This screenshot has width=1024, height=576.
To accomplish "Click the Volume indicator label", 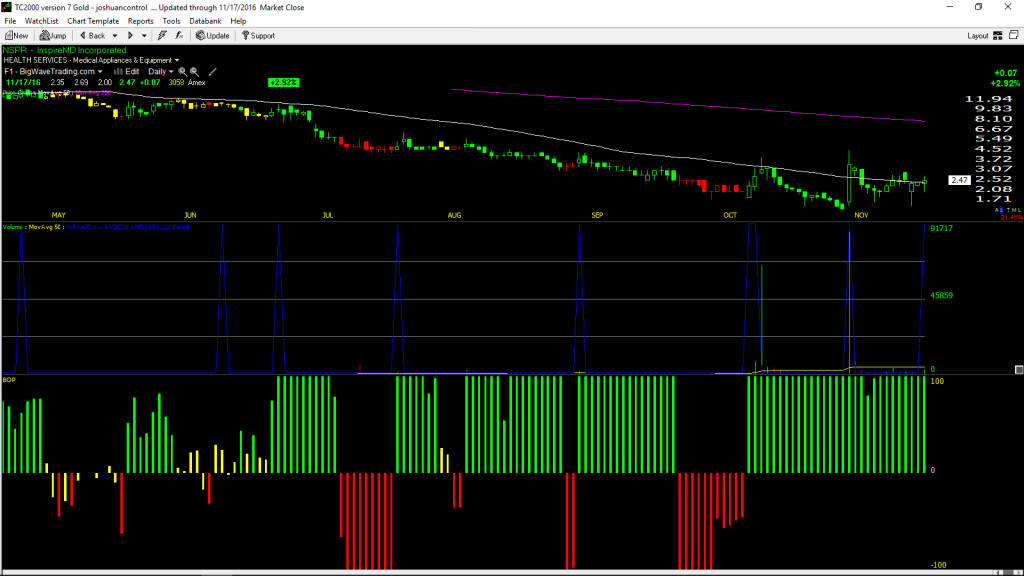I will 14,227.
